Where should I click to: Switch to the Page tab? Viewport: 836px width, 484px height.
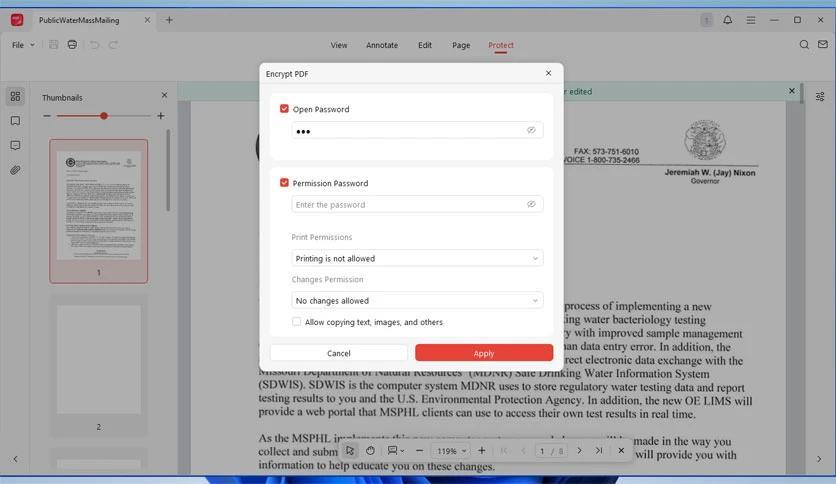(461, 45)
